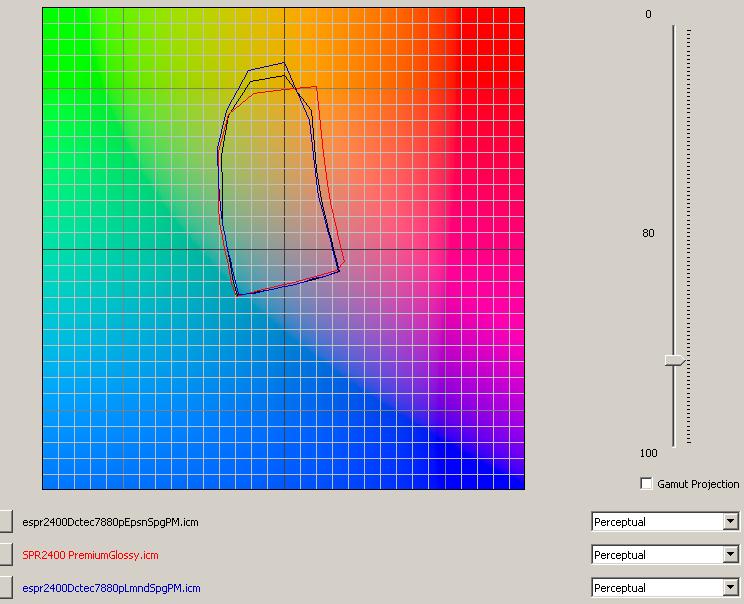Click the 100 label on lightness scale
This screenshot has height=604, width=744.
[648, 453]
